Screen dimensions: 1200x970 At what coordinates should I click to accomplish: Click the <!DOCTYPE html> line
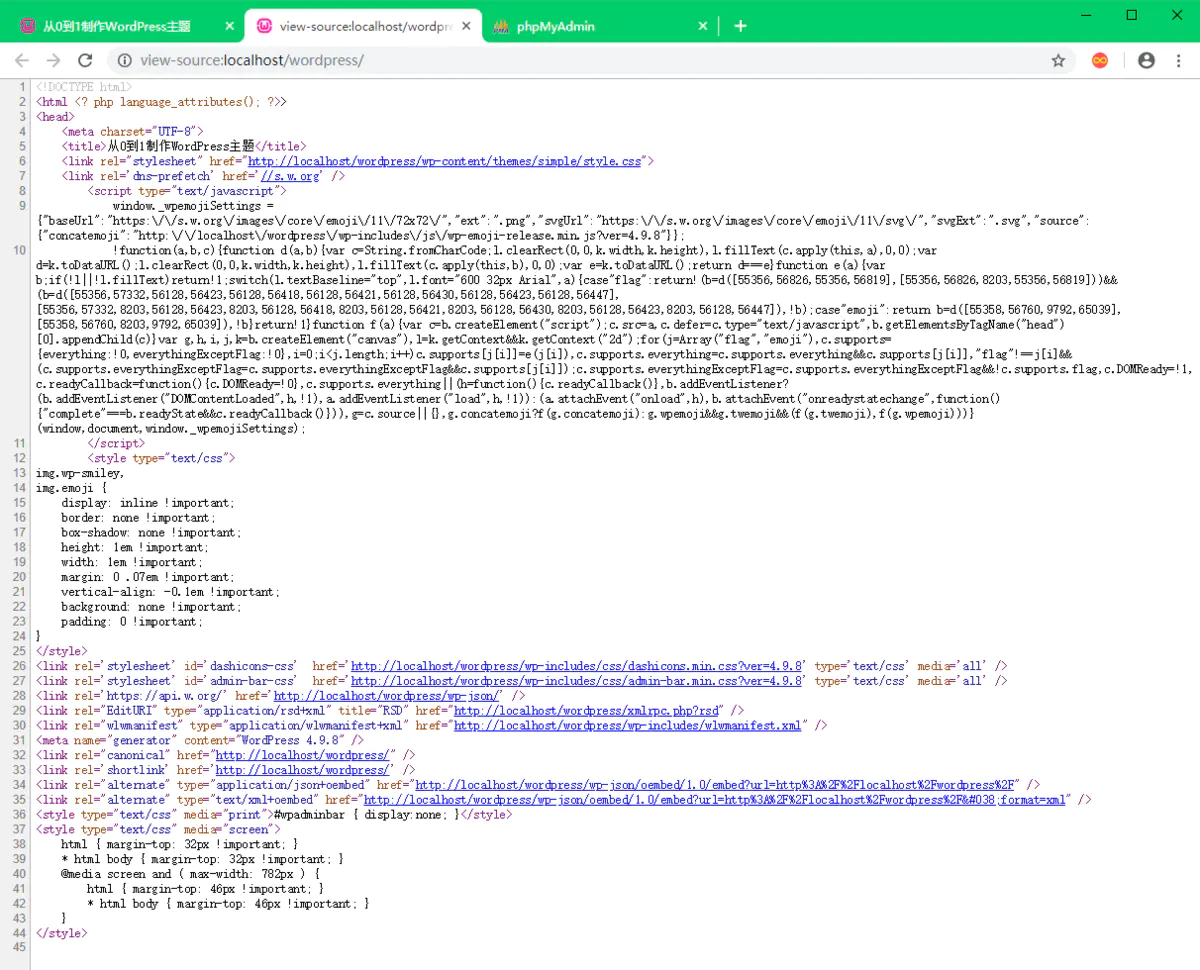[83, 87]
